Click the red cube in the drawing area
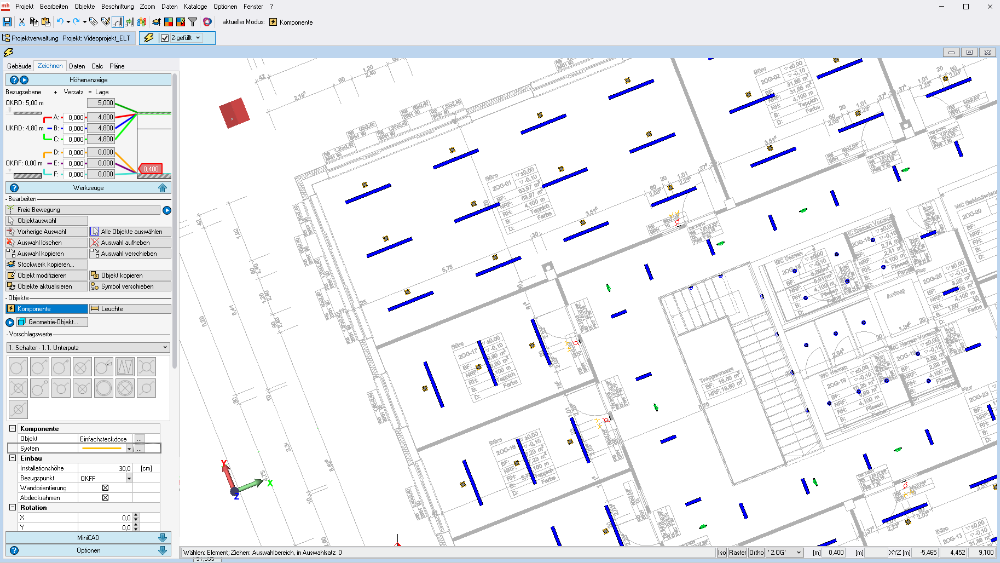Viewport: 1000px width, 563px height. click(x=233, y=113)
